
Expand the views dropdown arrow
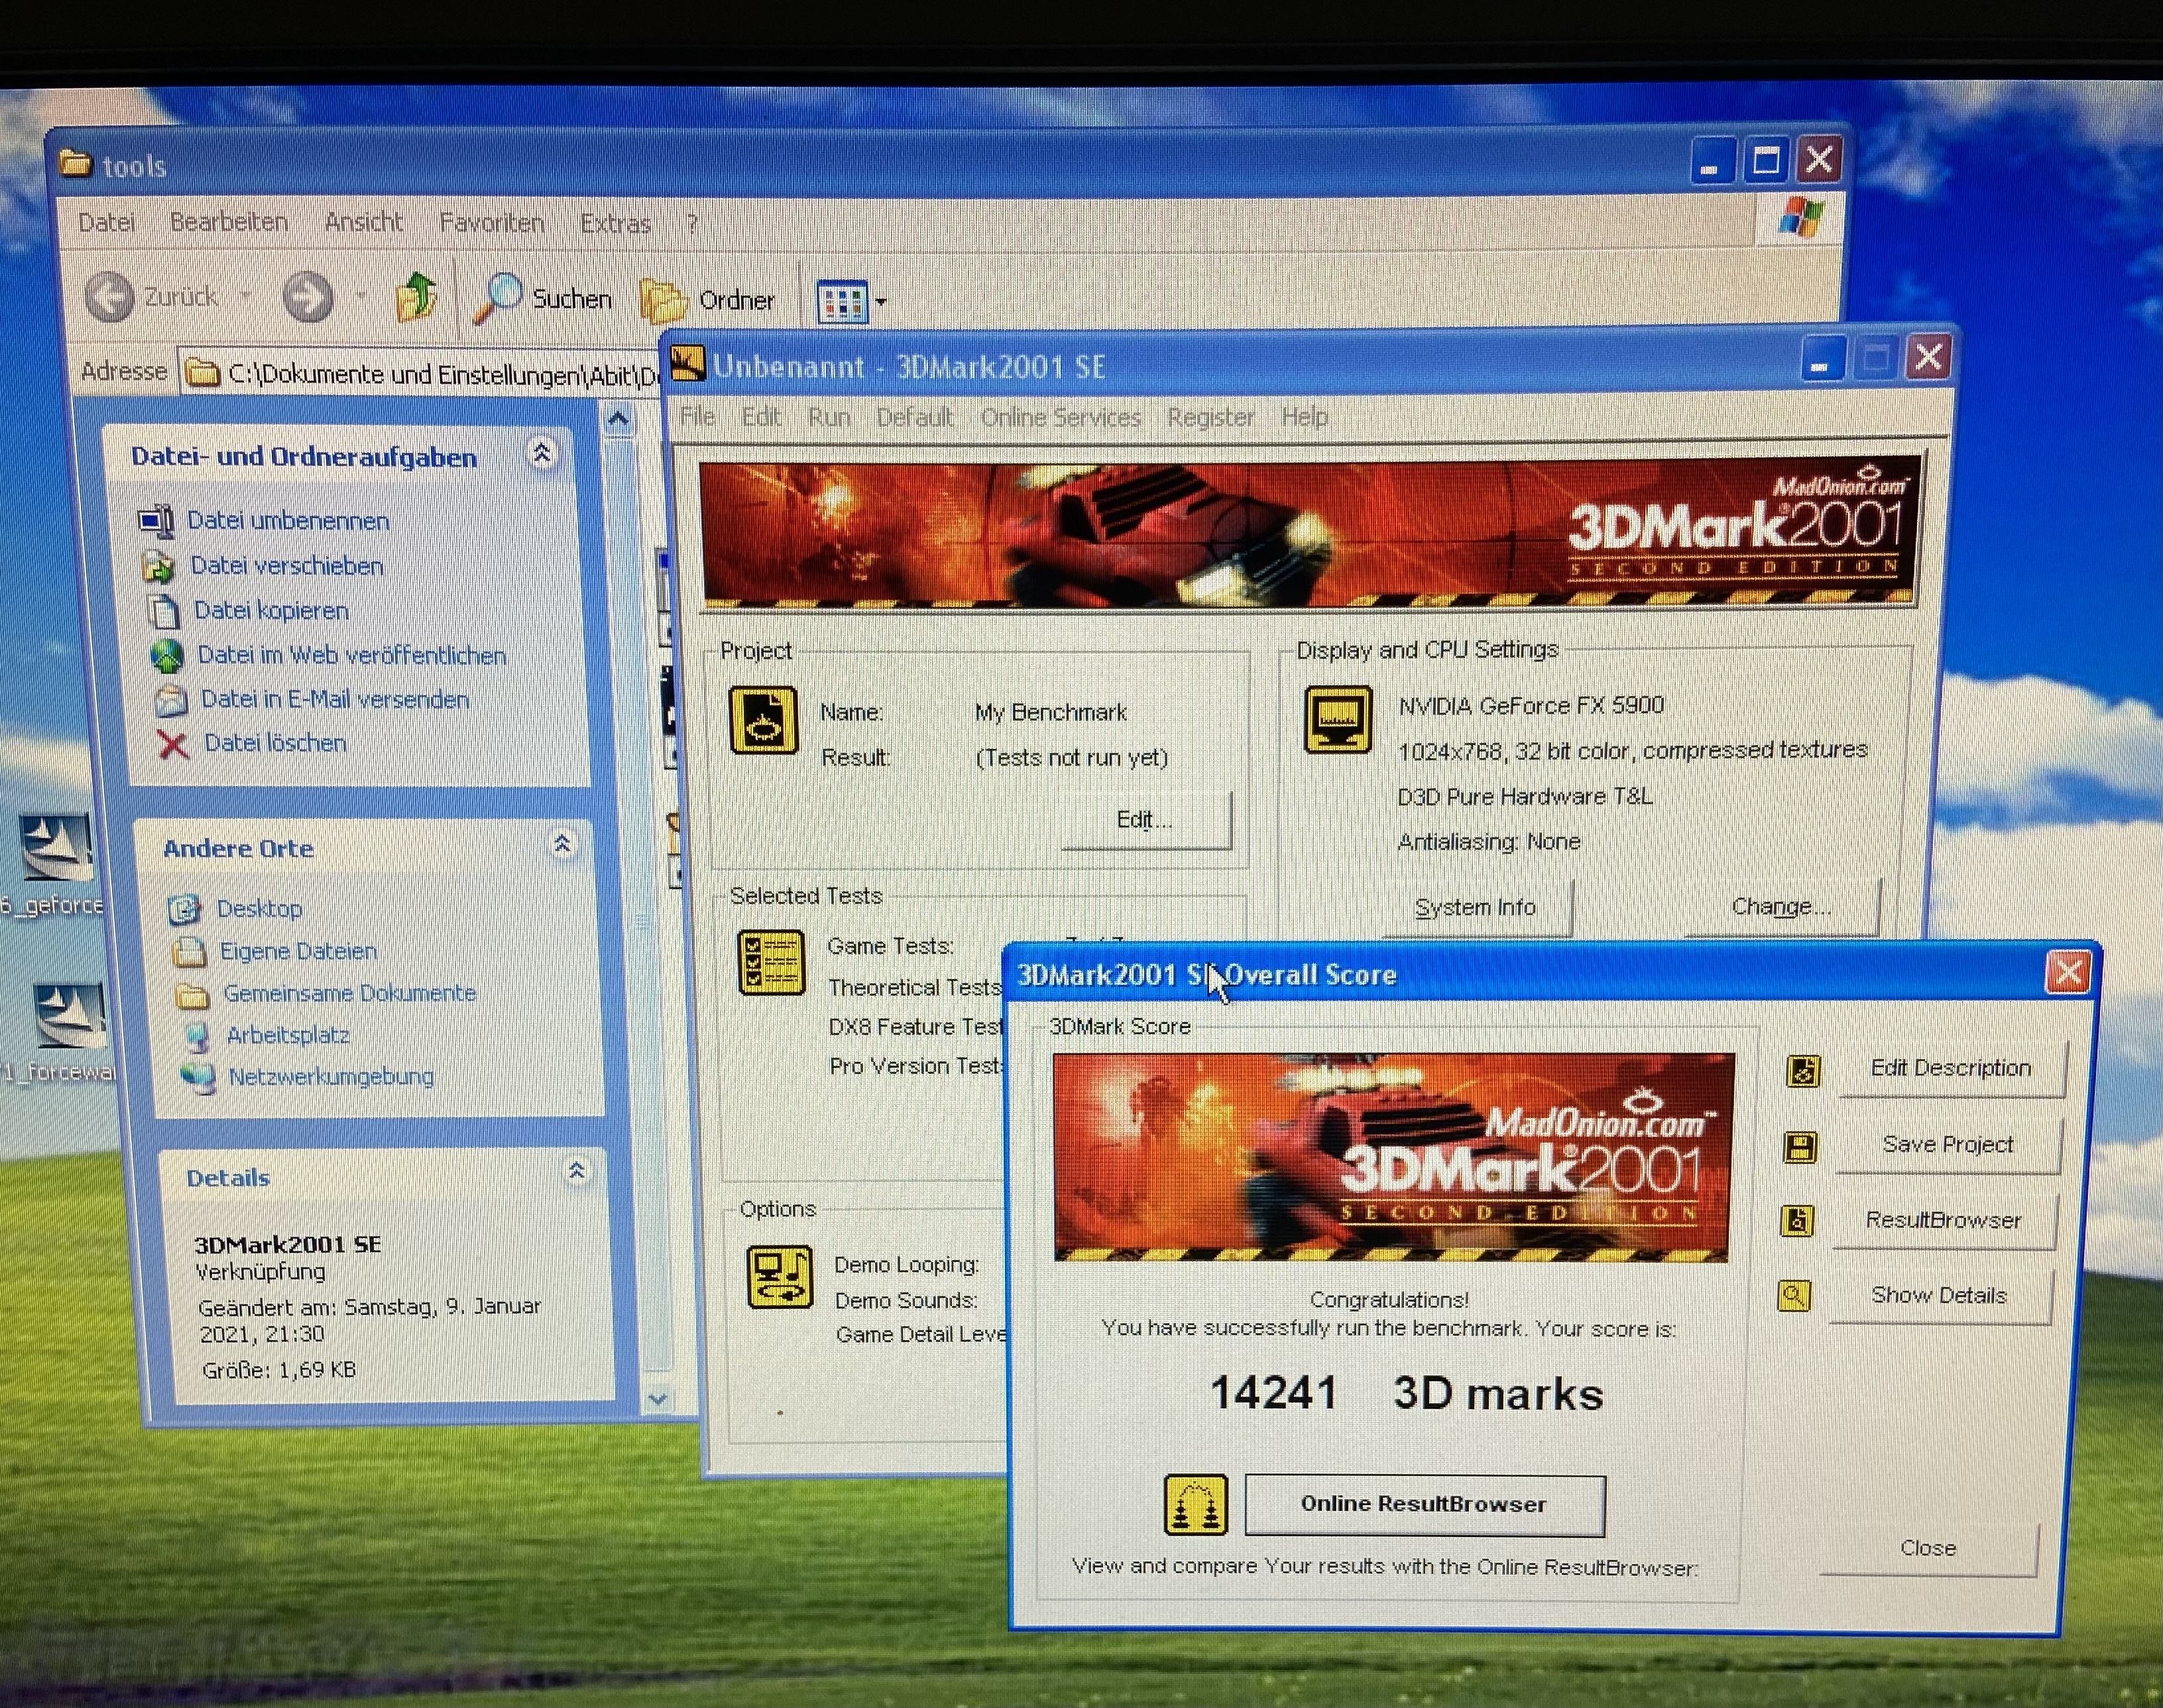(x=881, y=301)
